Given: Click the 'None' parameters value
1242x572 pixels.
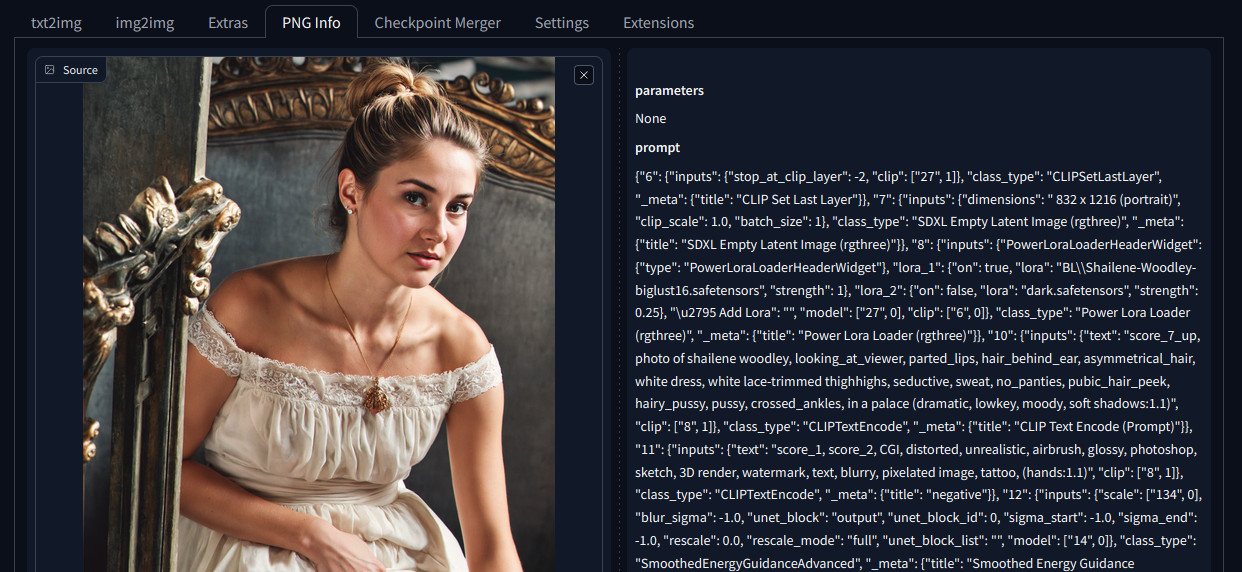Looking at the screenshot, I should point(650,118).
